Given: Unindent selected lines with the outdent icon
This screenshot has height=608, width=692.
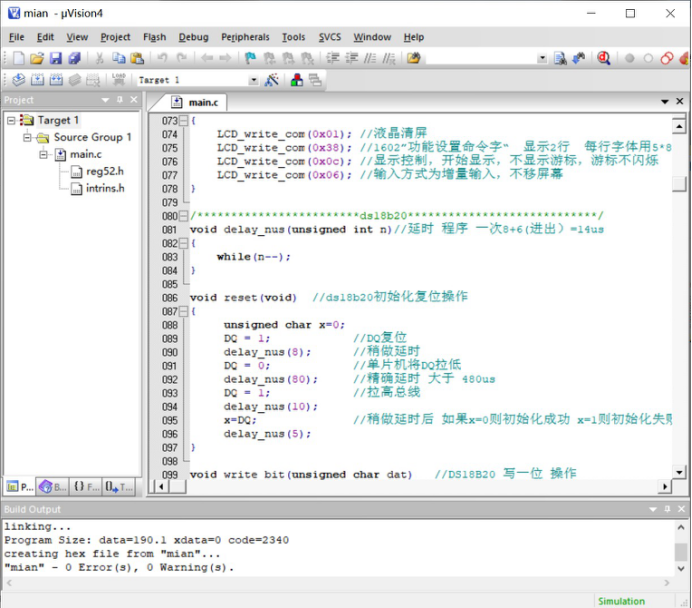Looking at the screenshot, I should pyautogui.click(x=352, y=58).
